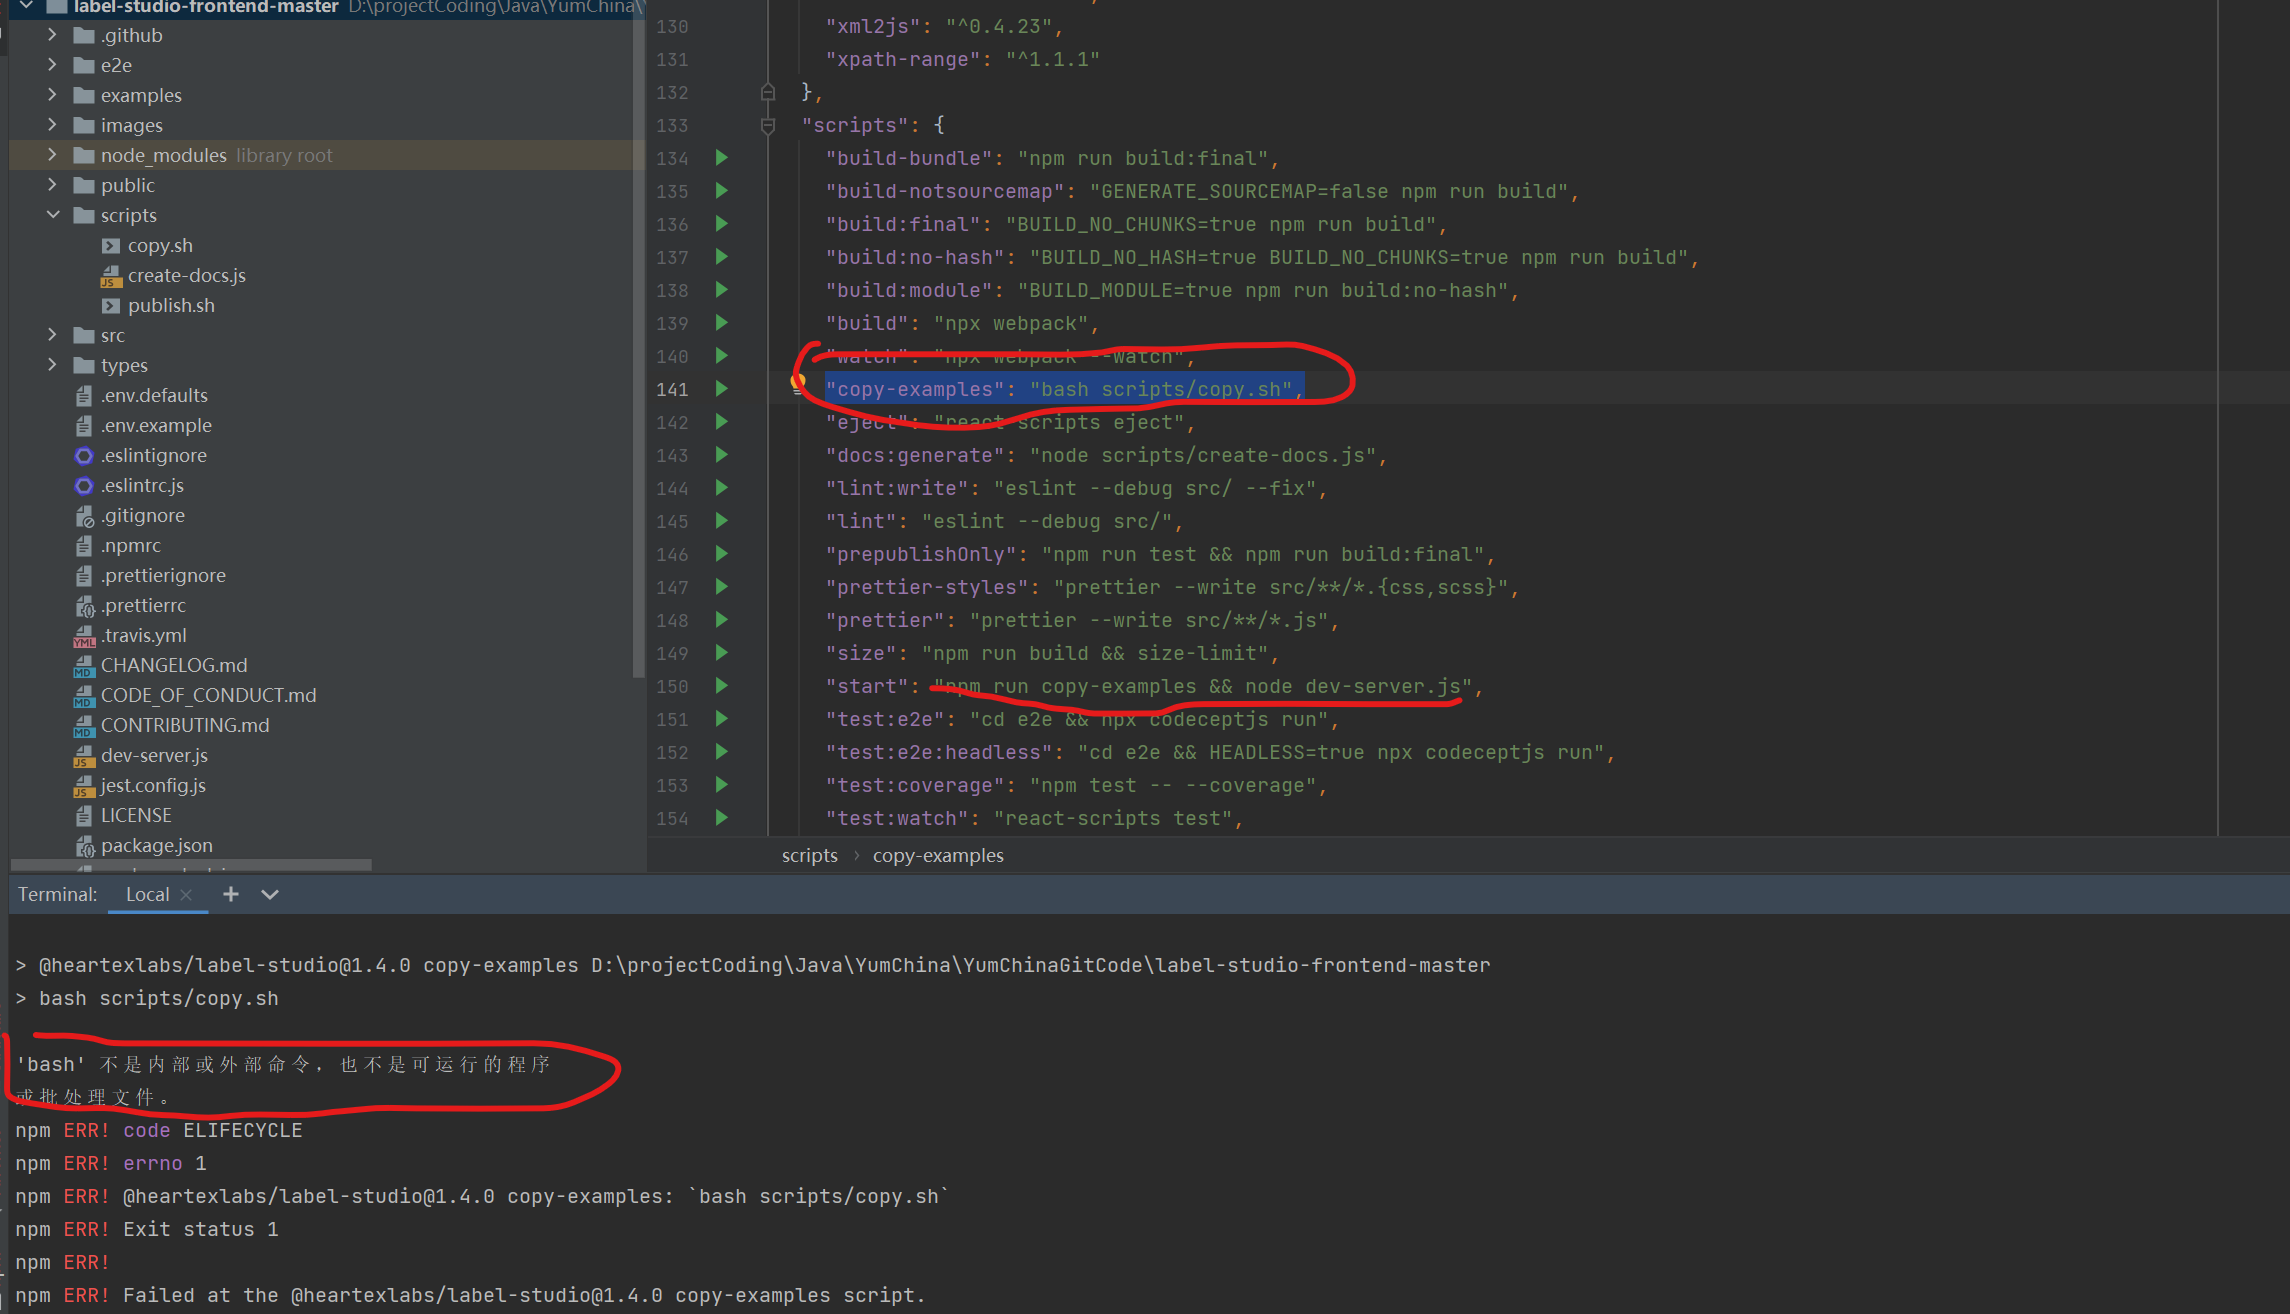Expand the src folder
Image resolution: width=2290 pixels, height=1314 pixels.
53,335
